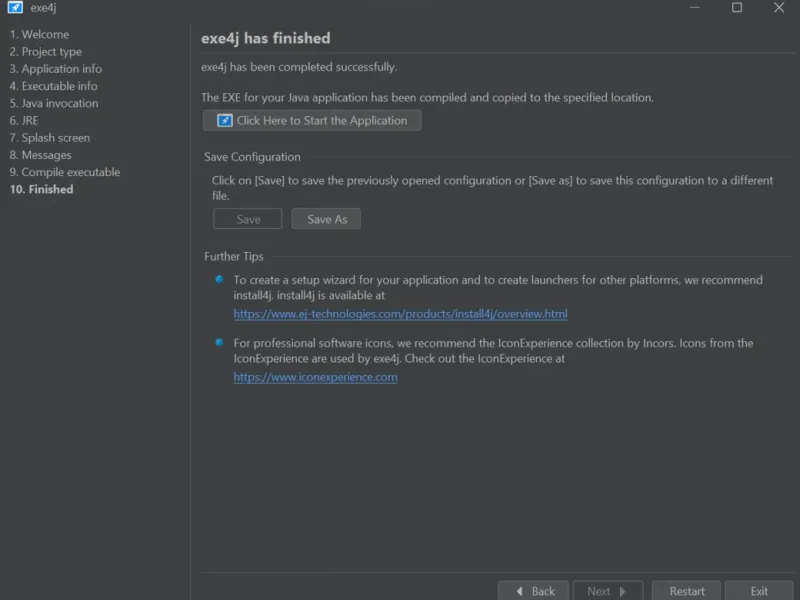Select step 10 Finished
Viewport: 800px width, 600px height.
pos(41,189)
